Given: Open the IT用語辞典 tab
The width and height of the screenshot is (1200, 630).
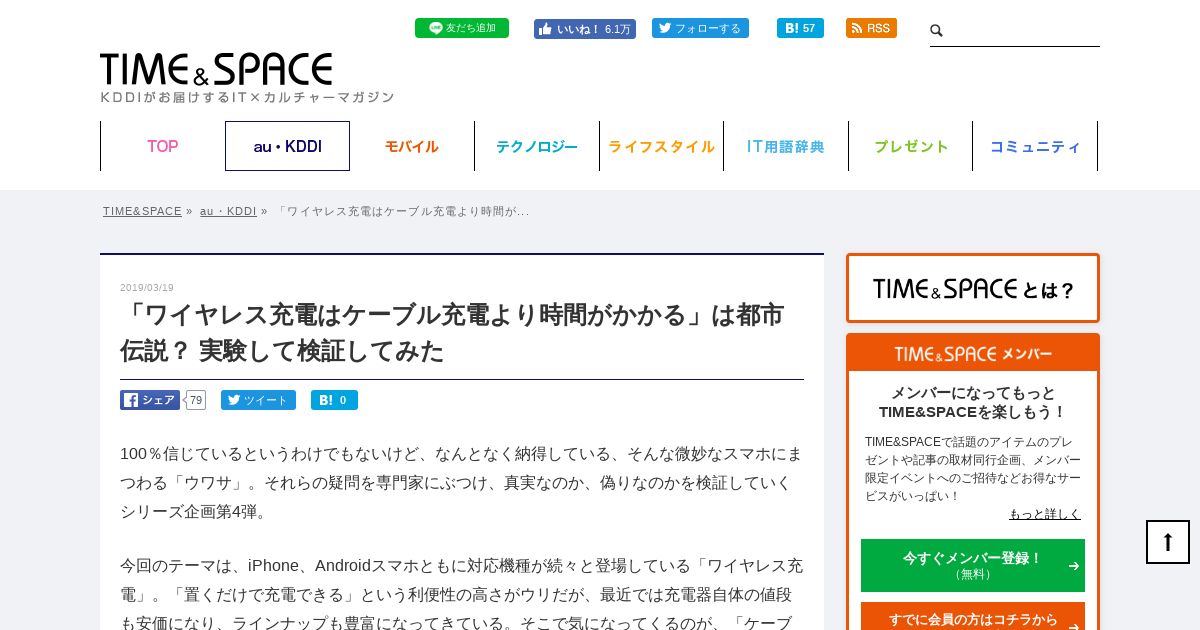Looking at the screenshot, I should pyautogui.click(x=786, y=146).
